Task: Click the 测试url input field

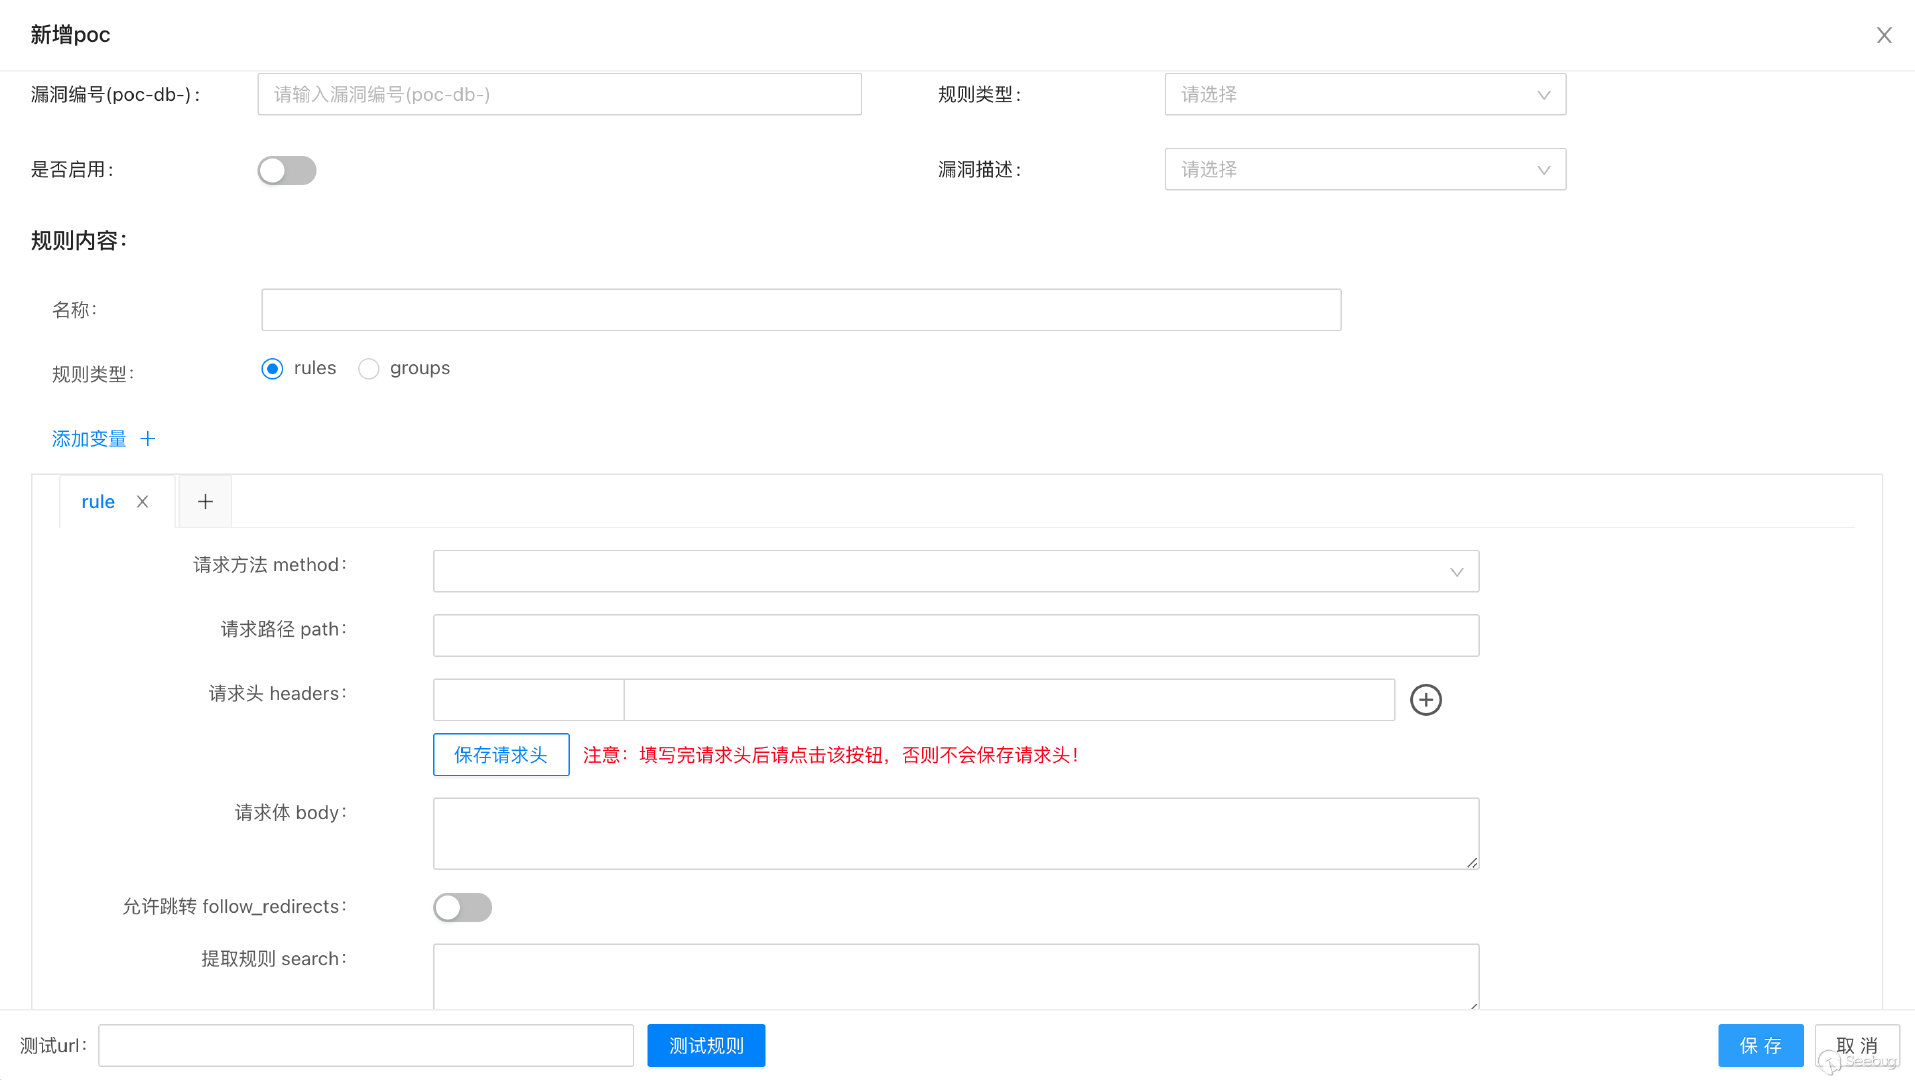Action: 366,1044
